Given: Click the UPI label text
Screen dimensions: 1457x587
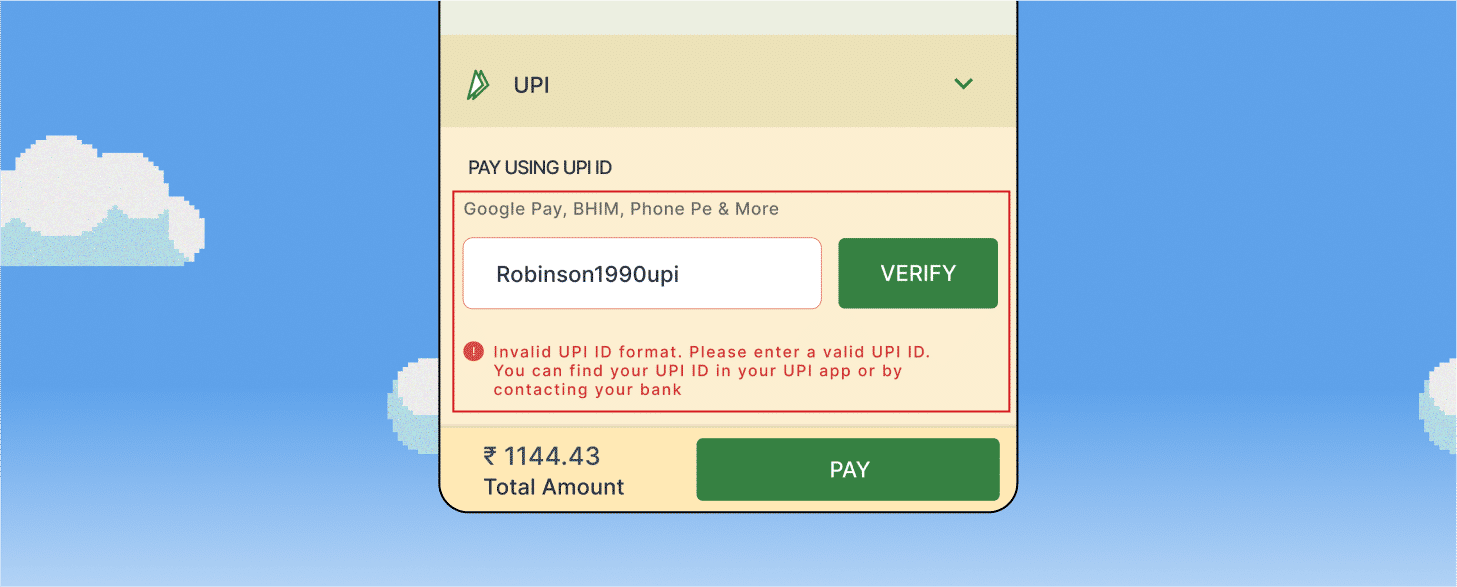Looking at the screenshot, I should tap(532, 86).
